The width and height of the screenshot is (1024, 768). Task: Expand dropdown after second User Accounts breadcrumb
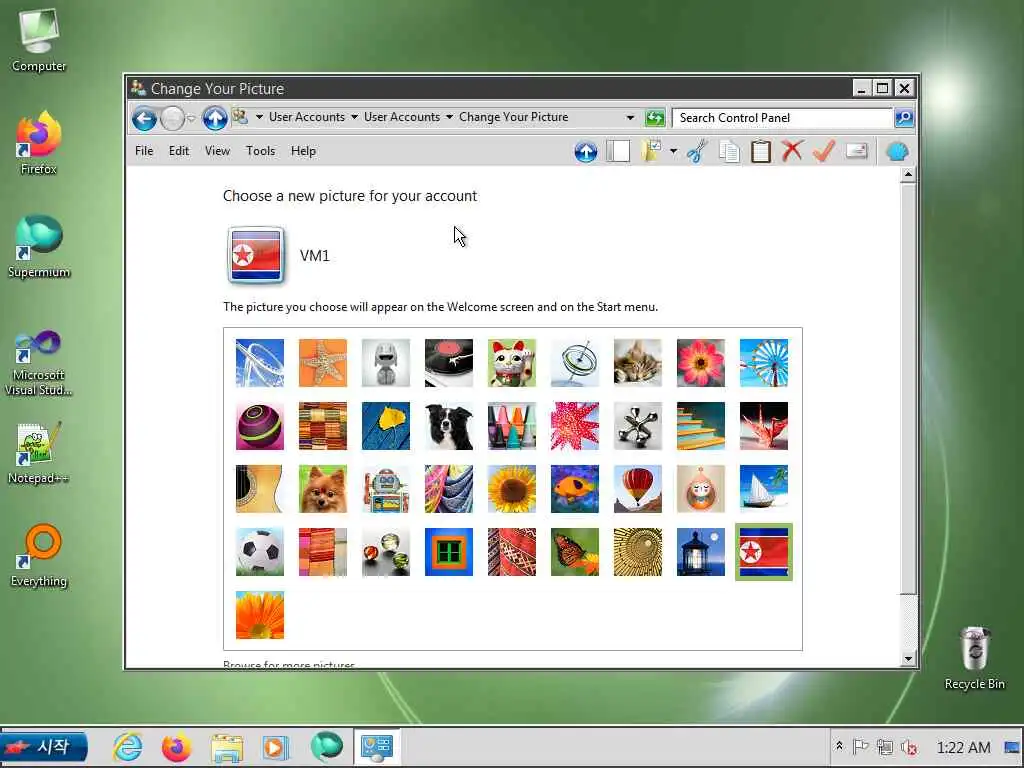[449, 118]
